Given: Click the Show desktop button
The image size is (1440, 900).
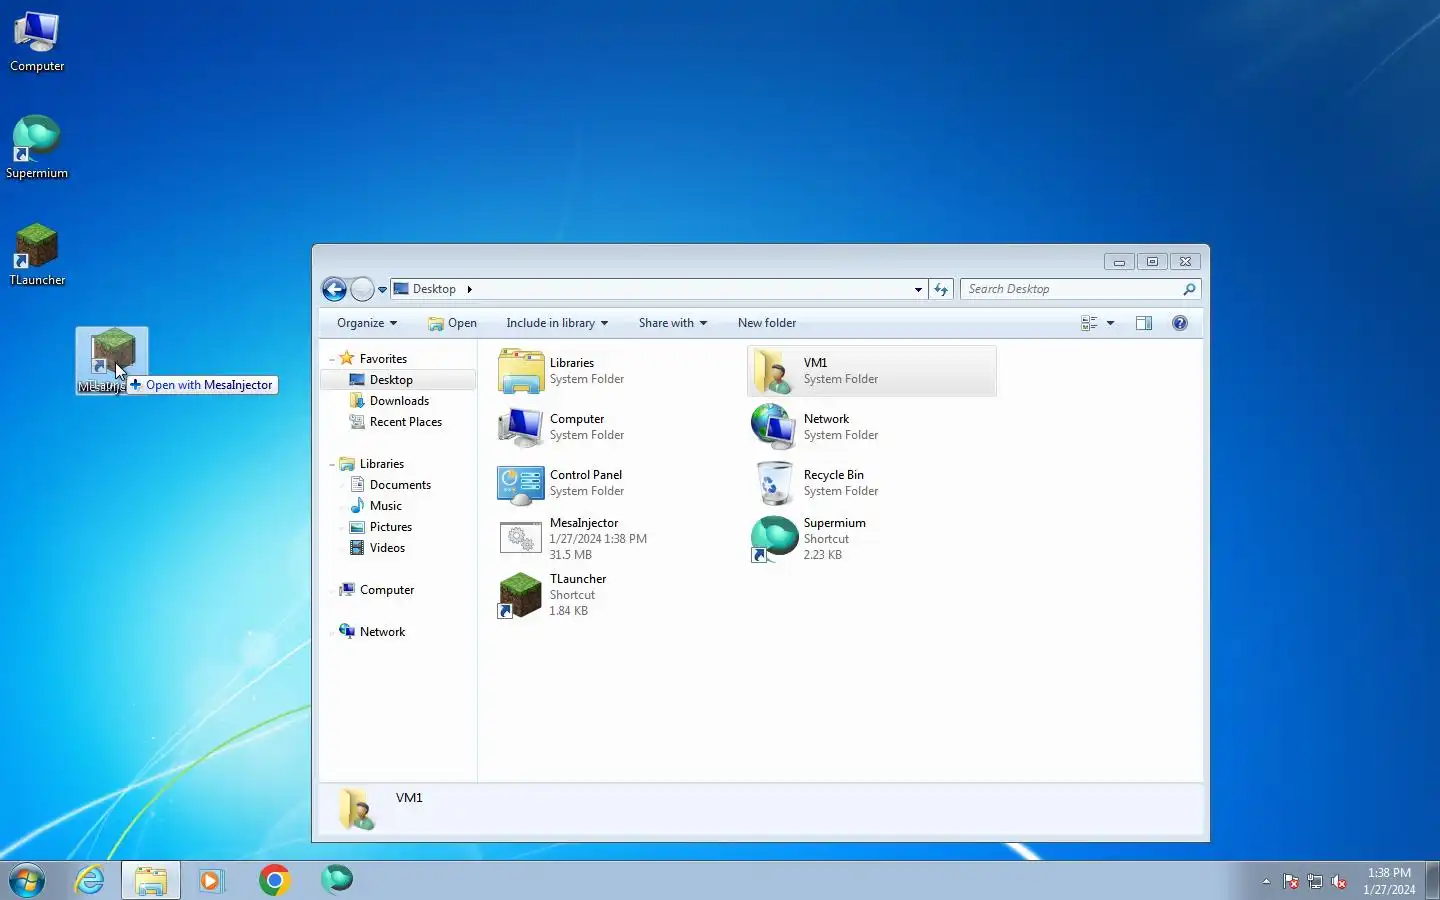Looking at the screenshot, I should pos(1432,881).
